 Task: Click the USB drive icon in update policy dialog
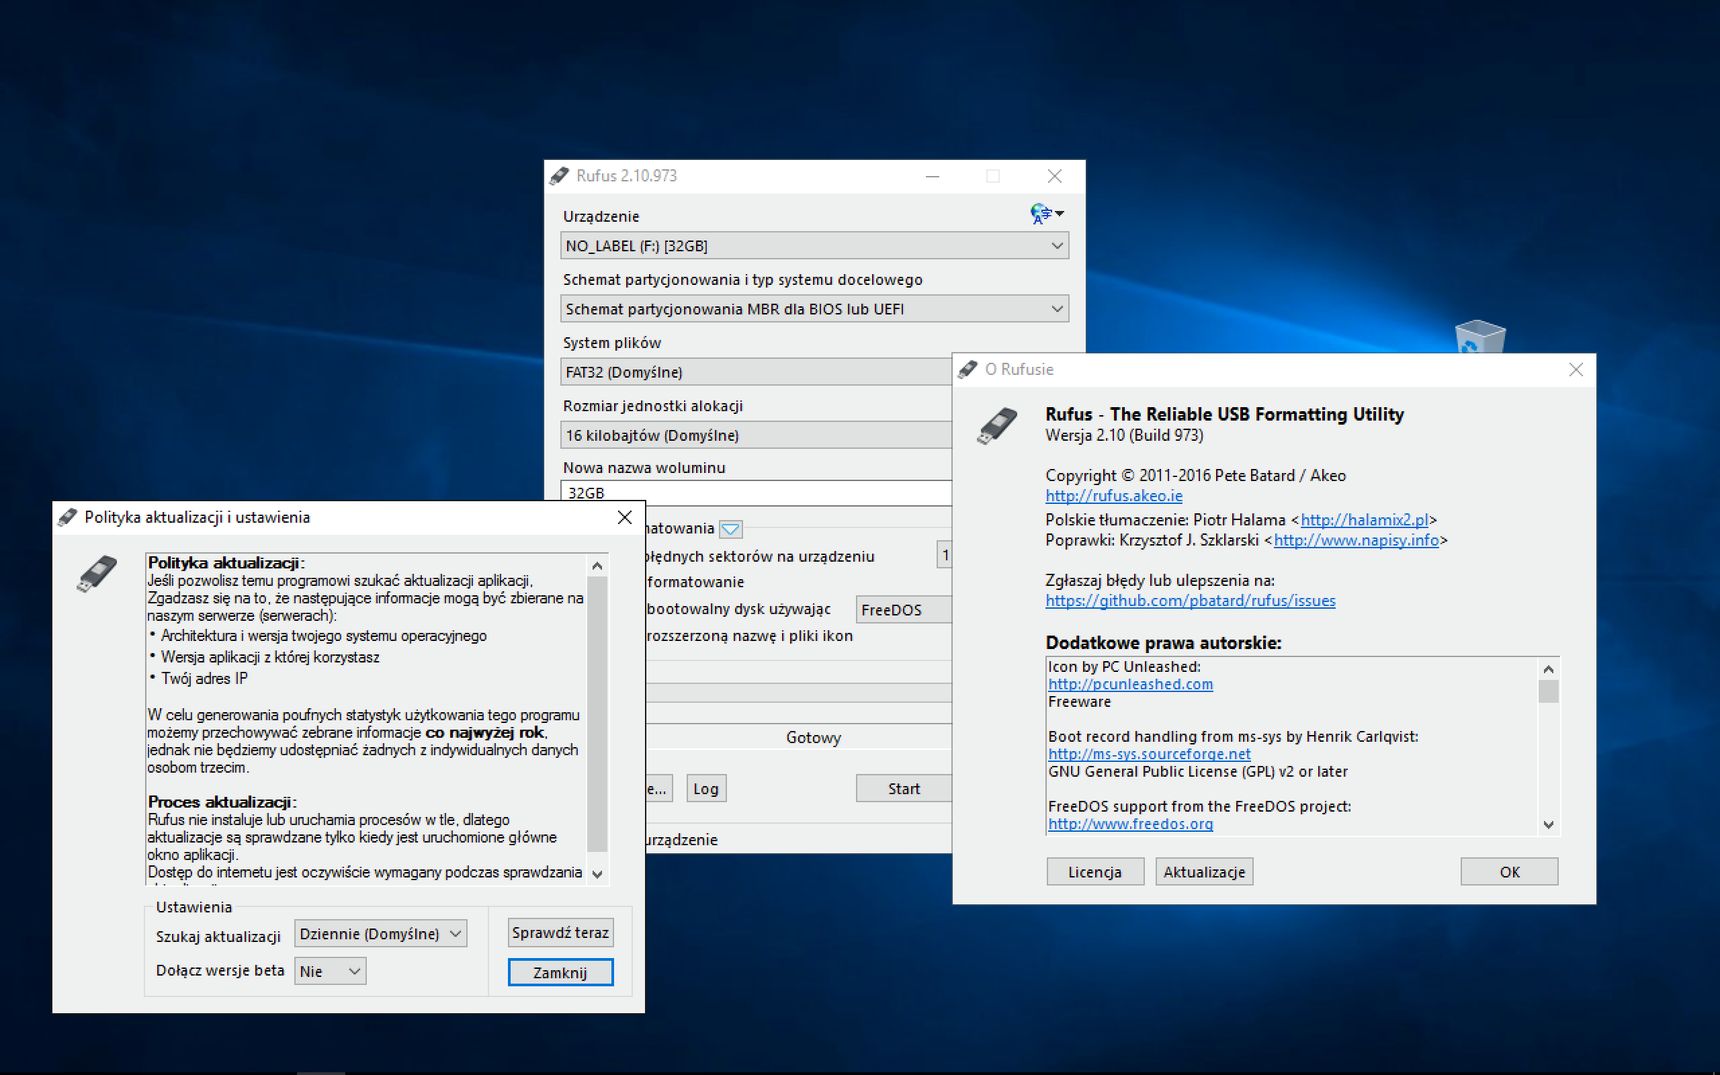[97, 574]
